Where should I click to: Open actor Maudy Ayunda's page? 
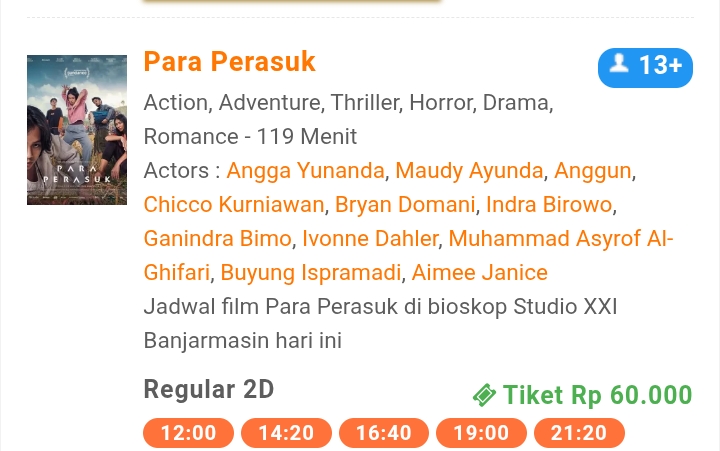pyautogui.click(x=469, y=170)
